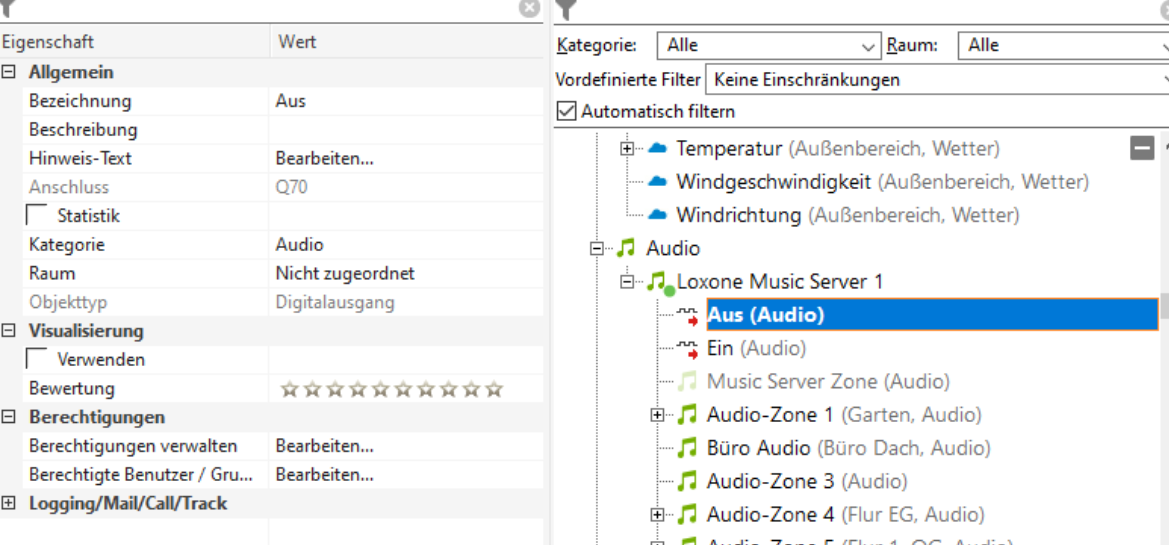The image size is (1169, 545).
Task: Click Bearbeiten... next to Hinweis-Text
Action: click(x=325, y=158)
